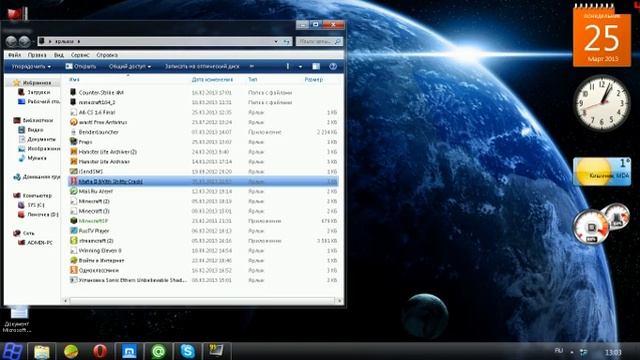The image size is (640, 360).
Task: Click the analog clock gadget
Action: [602, 102]
